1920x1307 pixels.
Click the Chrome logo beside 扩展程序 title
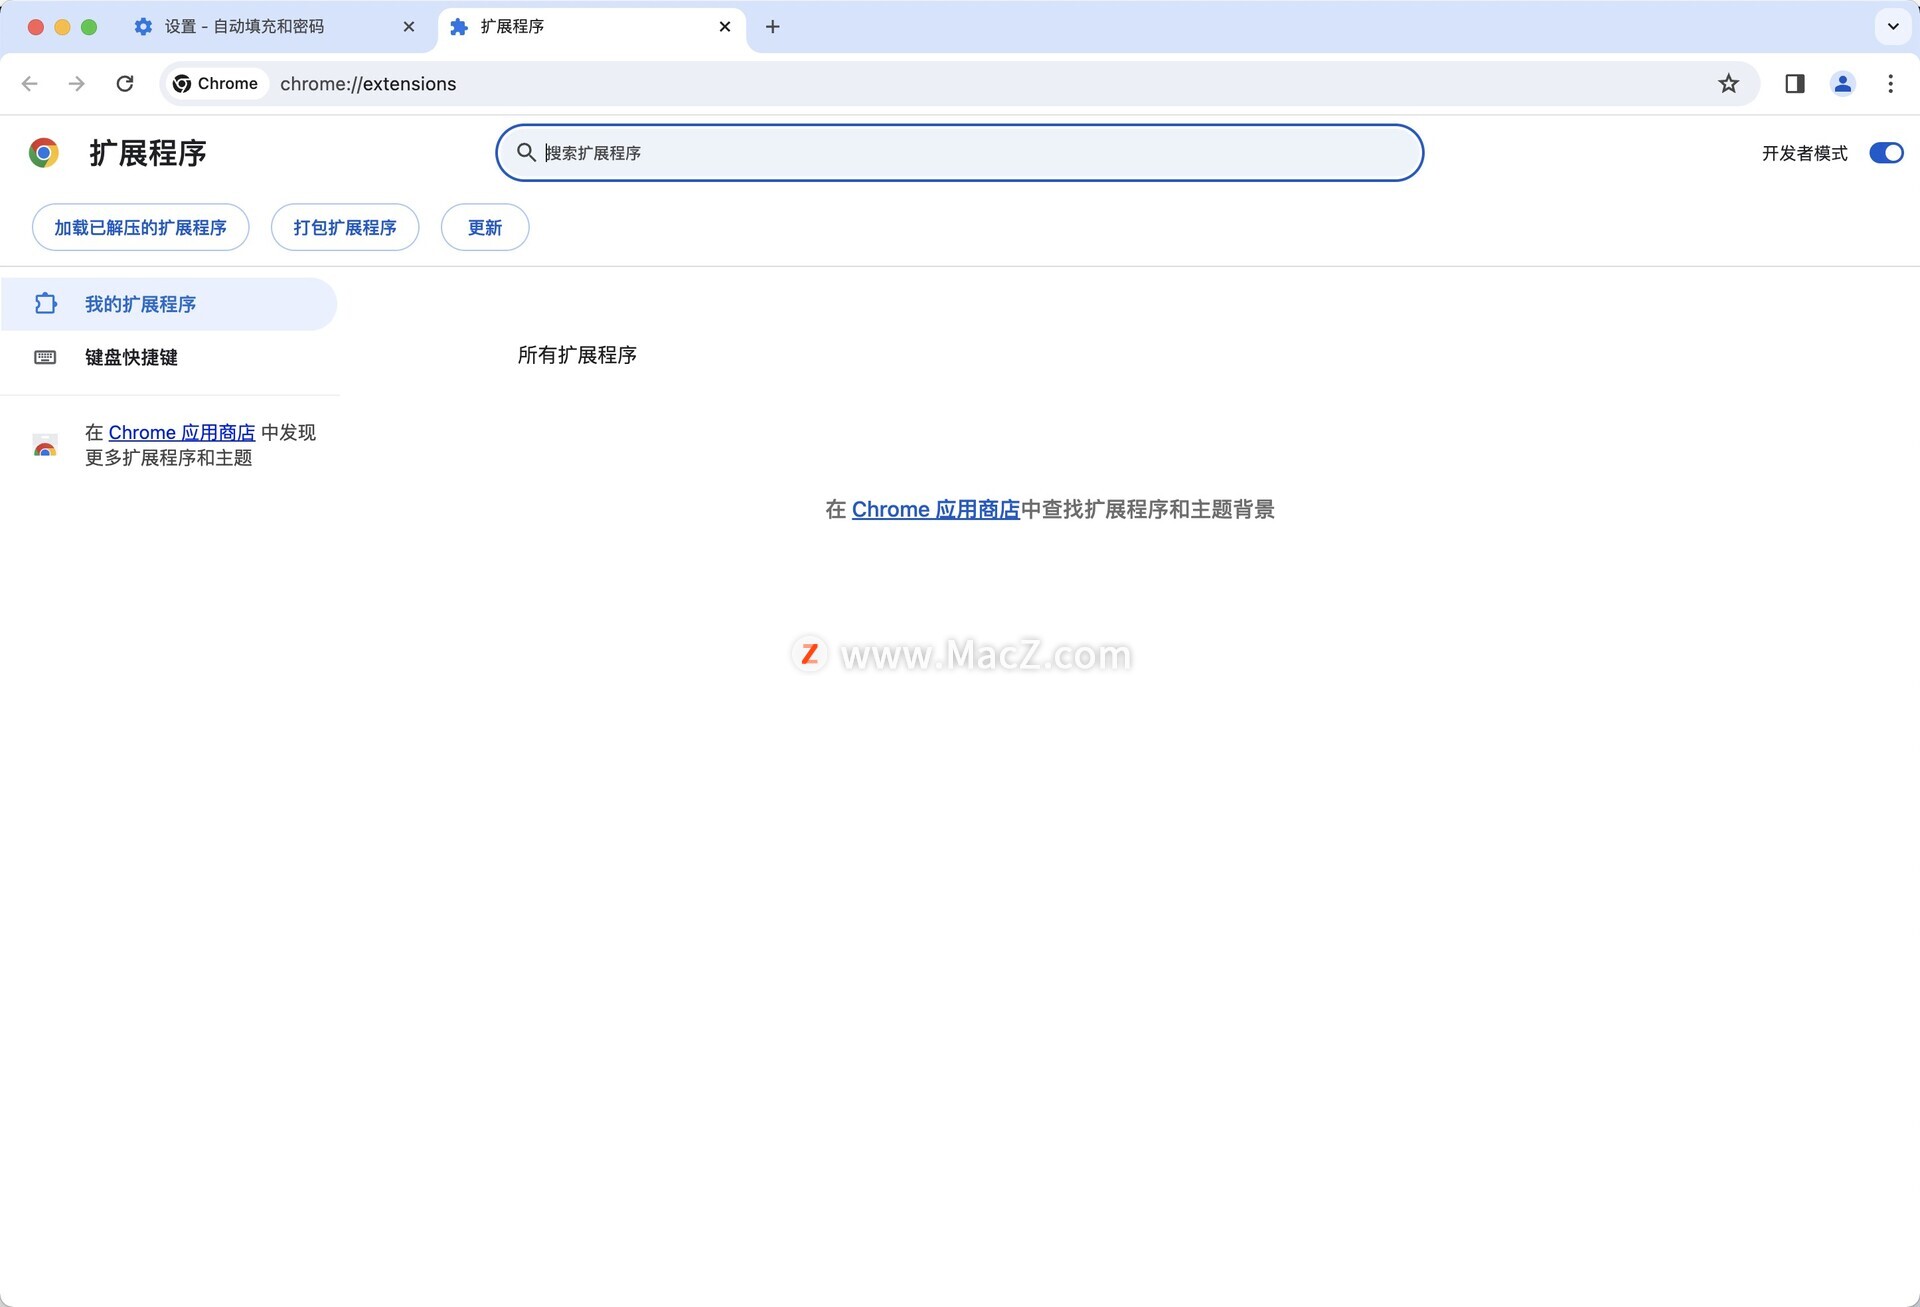coord(43,153)
